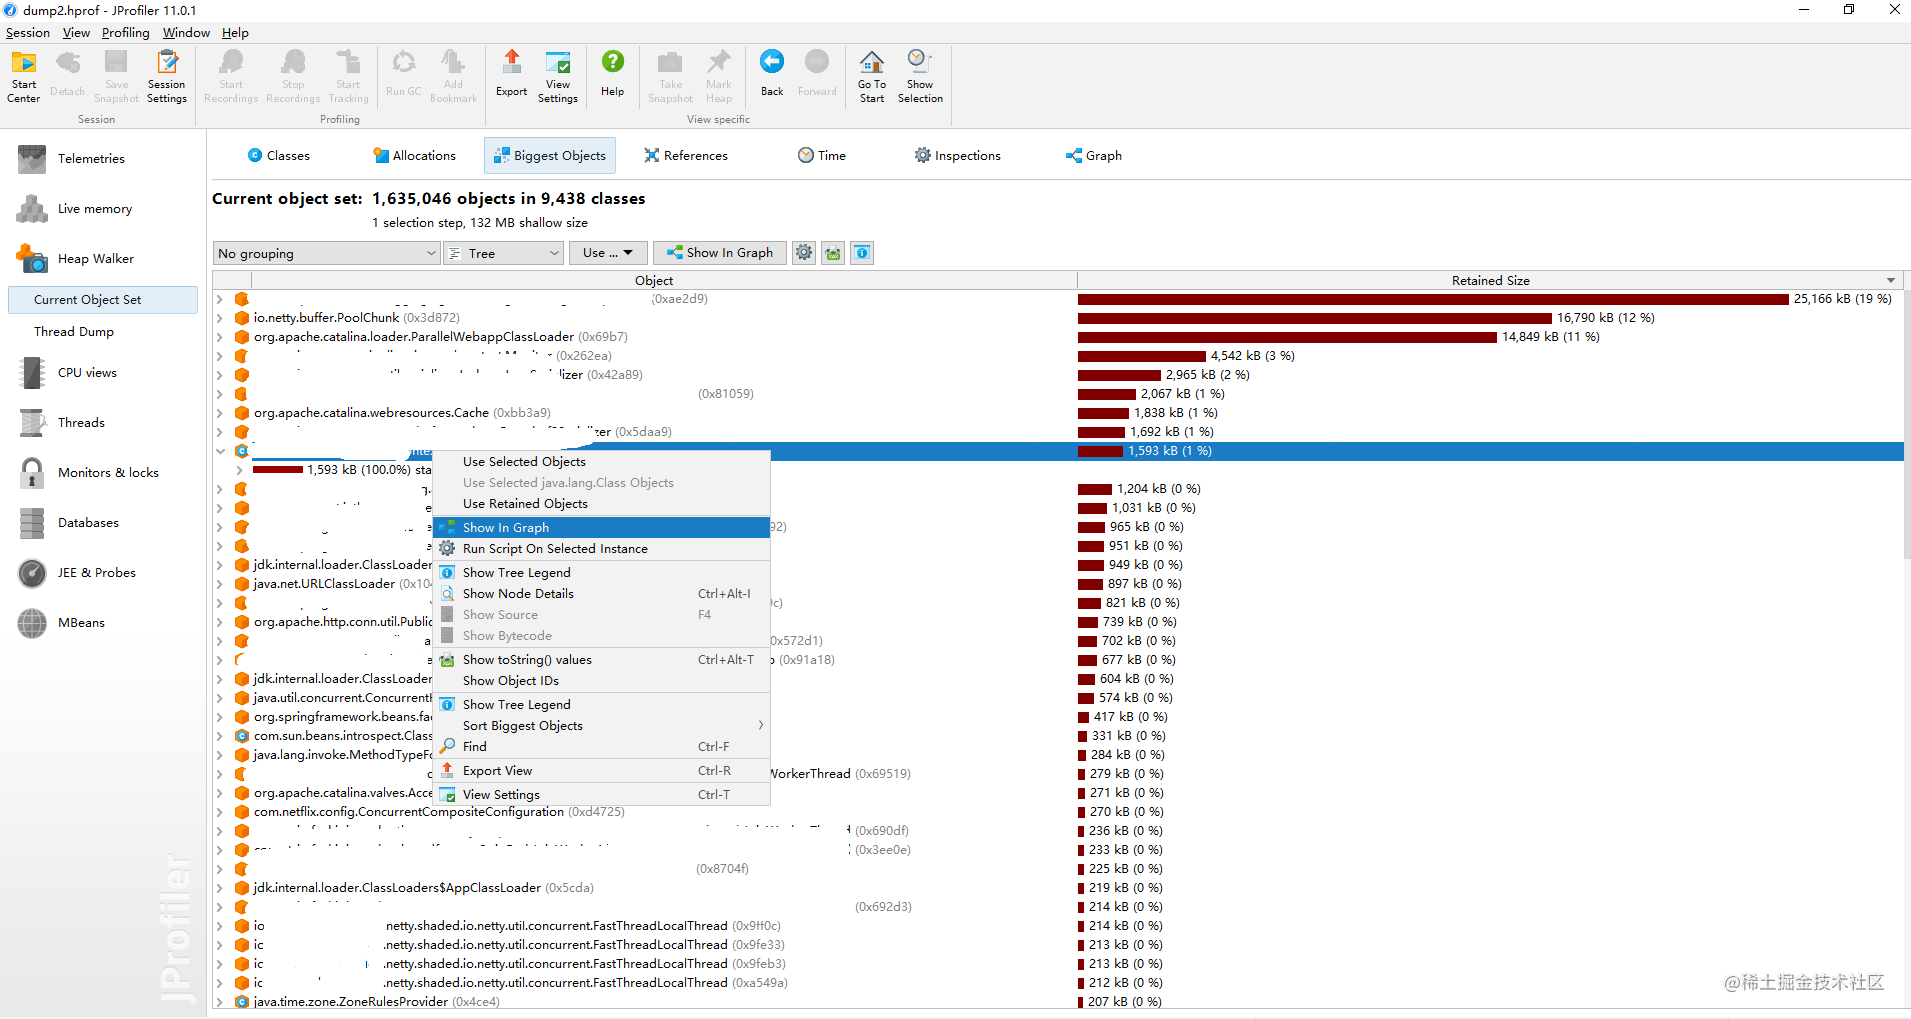Switch to the Allocations tab
1911x1019 pixels.
coord(414,156)
